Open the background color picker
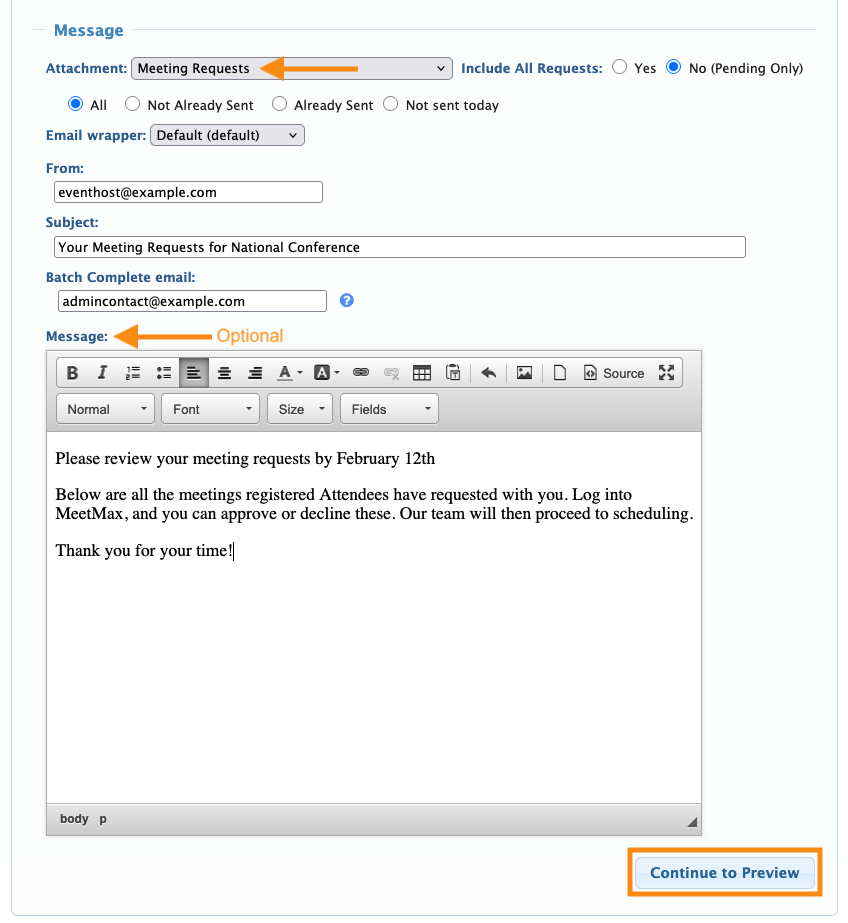This screenshot has width=848, height=923. (327, 373)
